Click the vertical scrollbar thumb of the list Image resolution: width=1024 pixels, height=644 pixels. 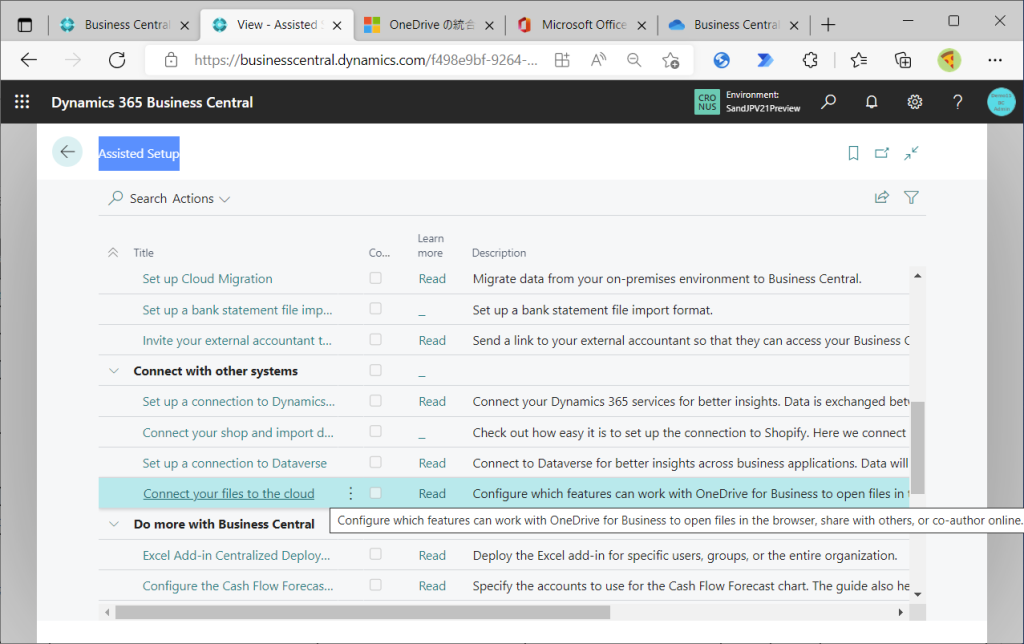pos(918,447)
